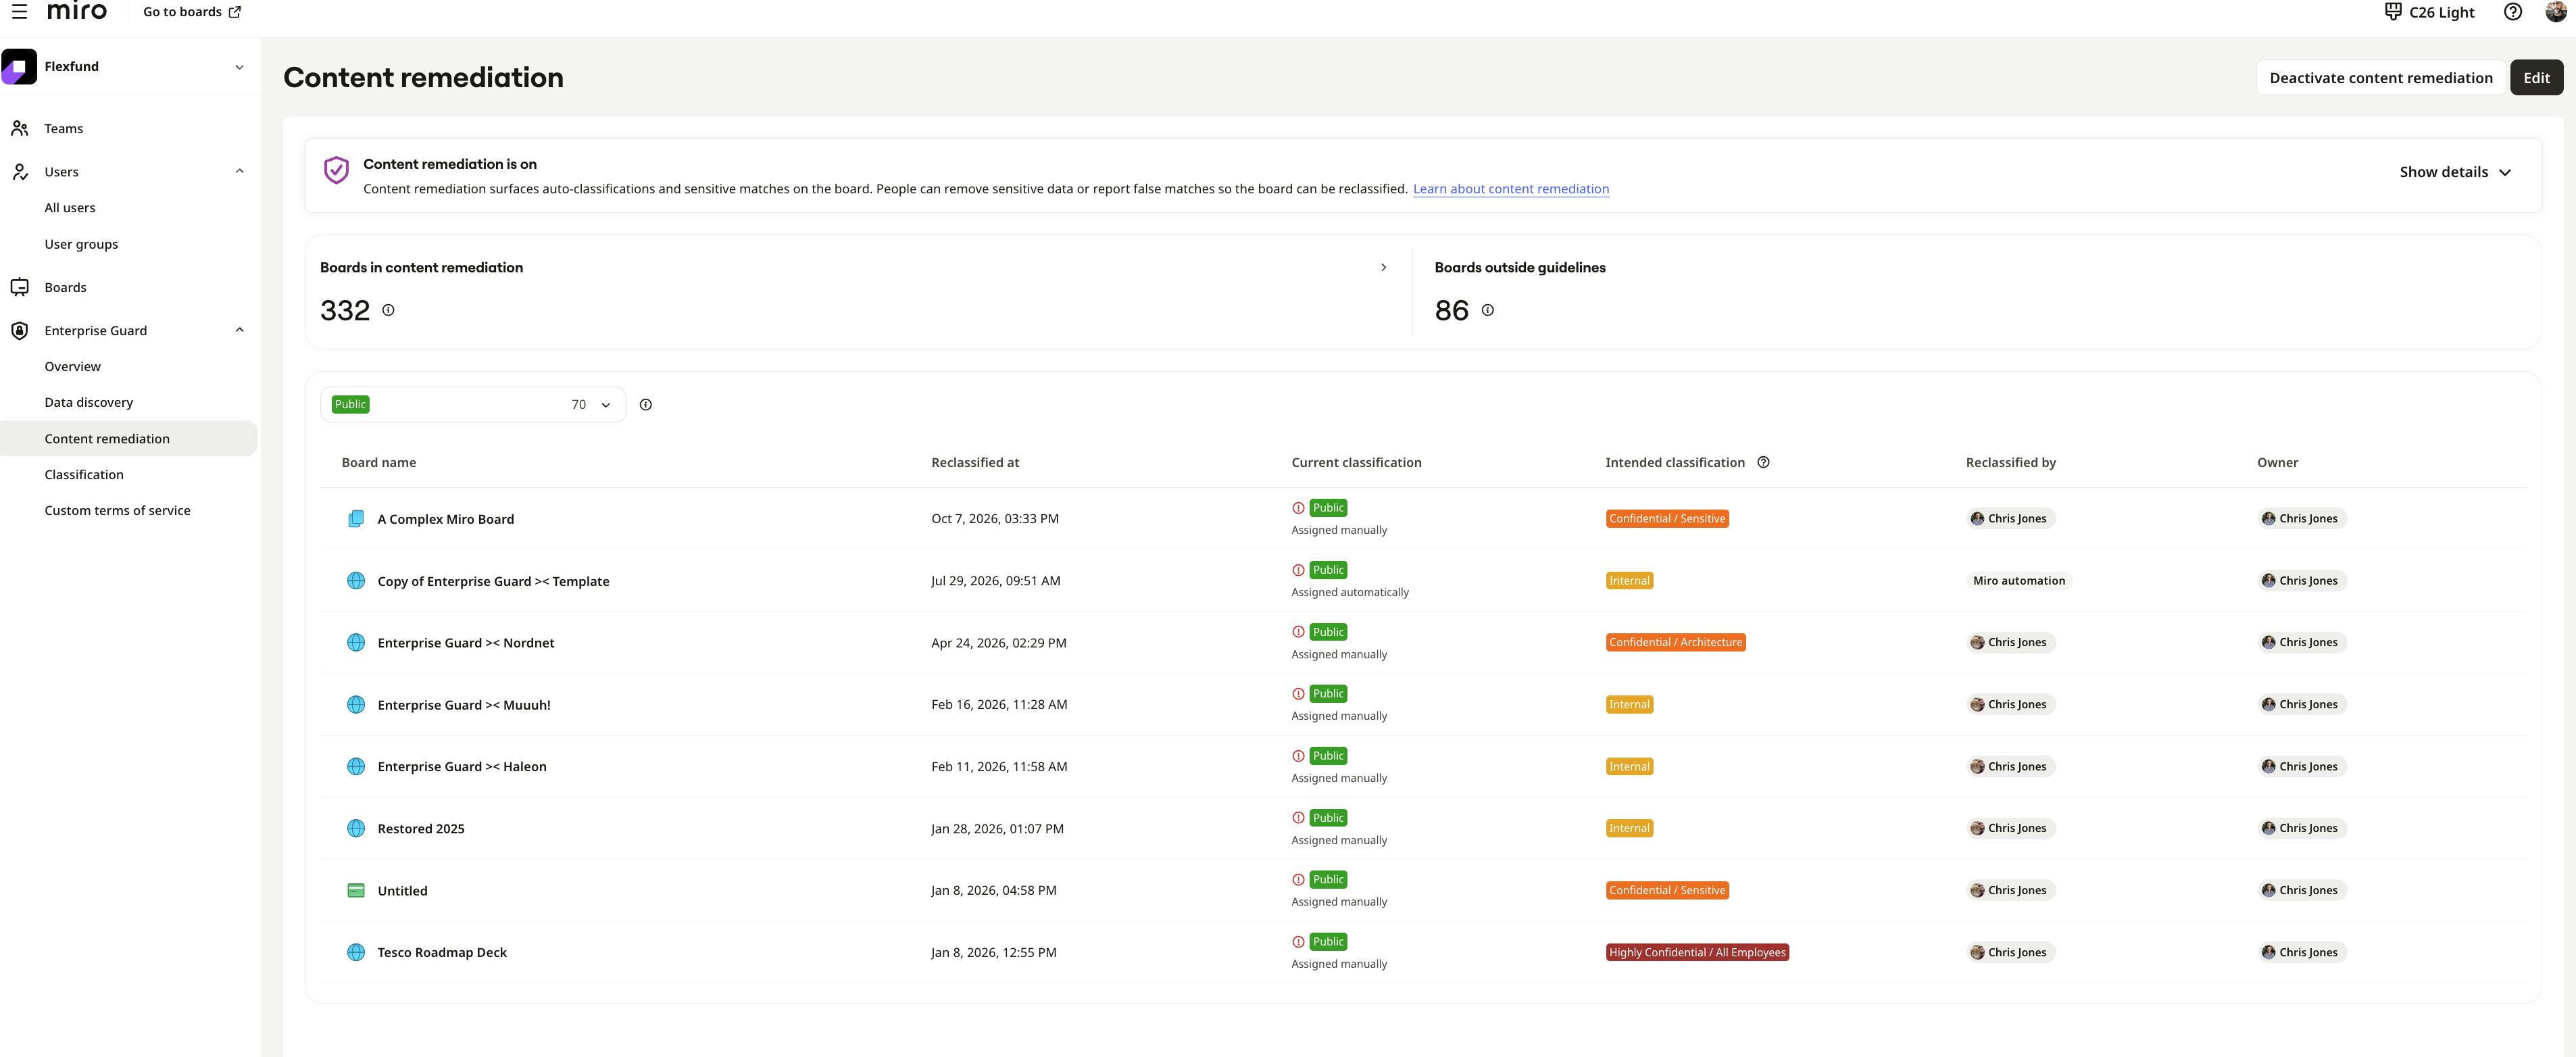Click the Flexfund organization logo
Screen dimensions: 2576x1057
19,67
